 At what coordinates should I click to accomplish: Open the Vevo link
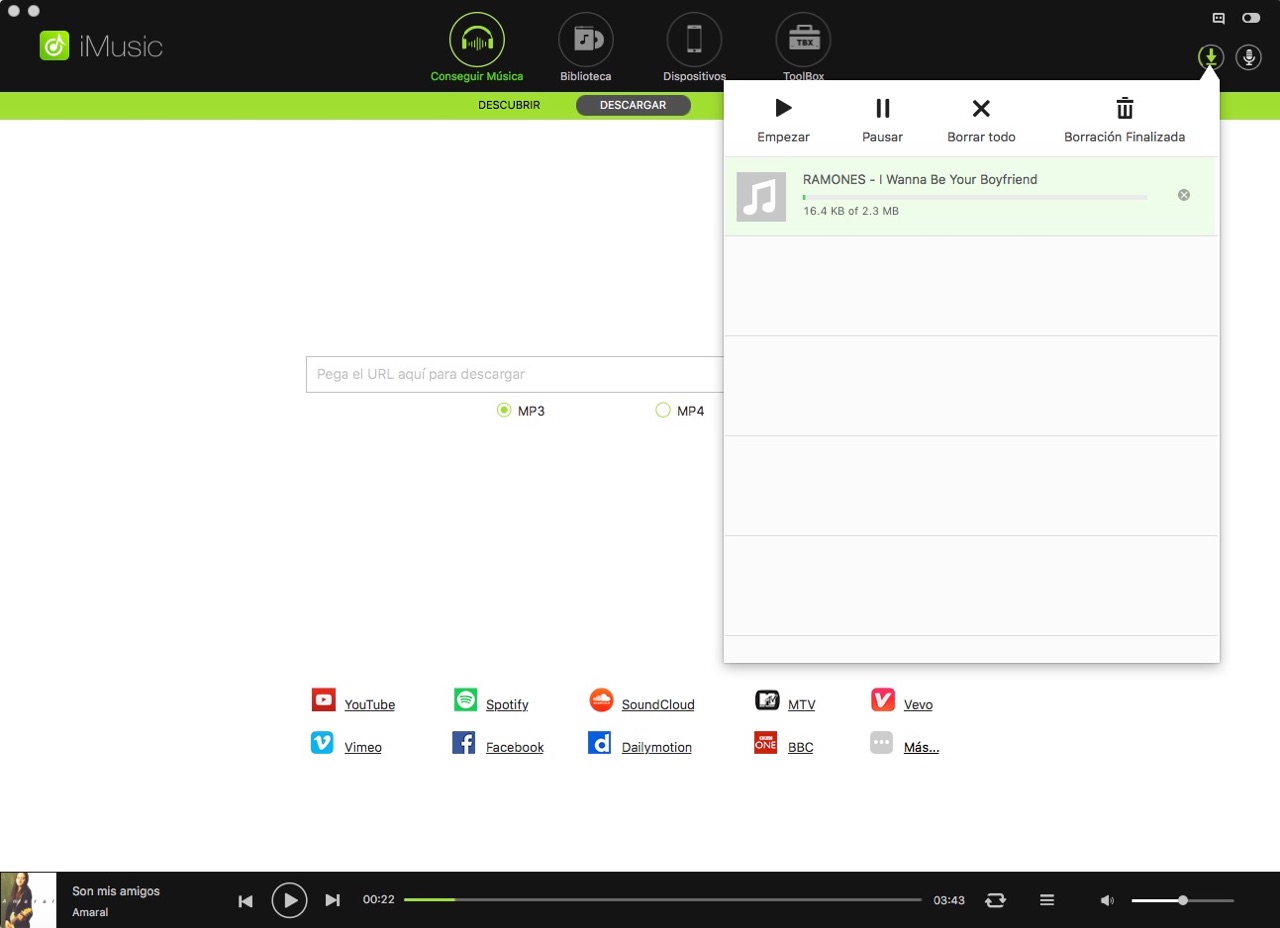pyautogui.click(x=918, y=705)
